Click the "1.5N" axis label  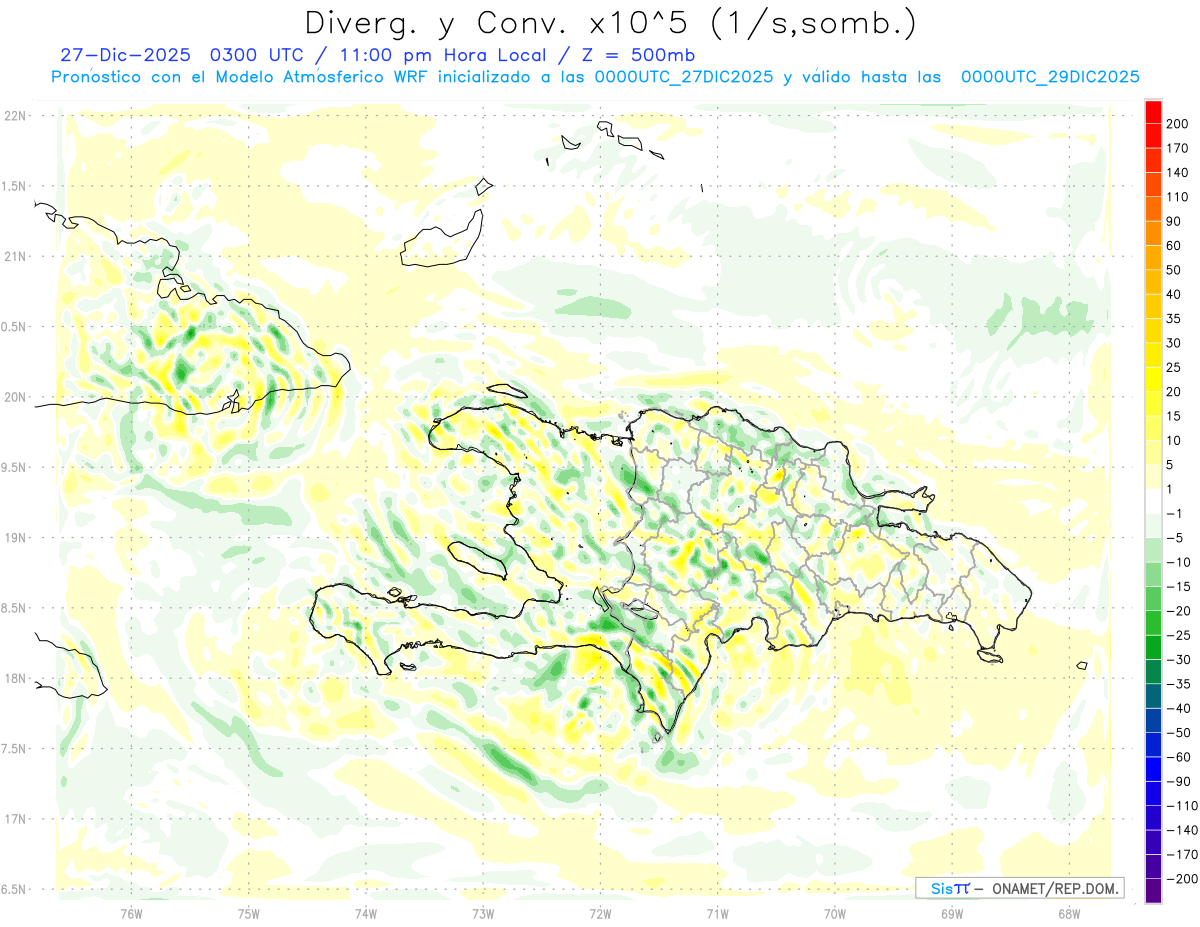click(15, 186)
